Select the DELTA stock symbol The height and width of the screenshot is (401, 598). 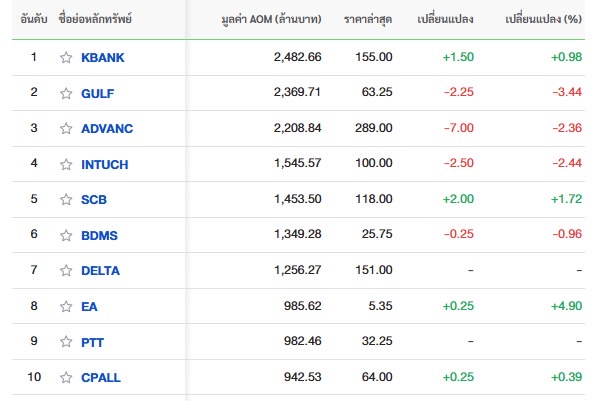(100, 271)
